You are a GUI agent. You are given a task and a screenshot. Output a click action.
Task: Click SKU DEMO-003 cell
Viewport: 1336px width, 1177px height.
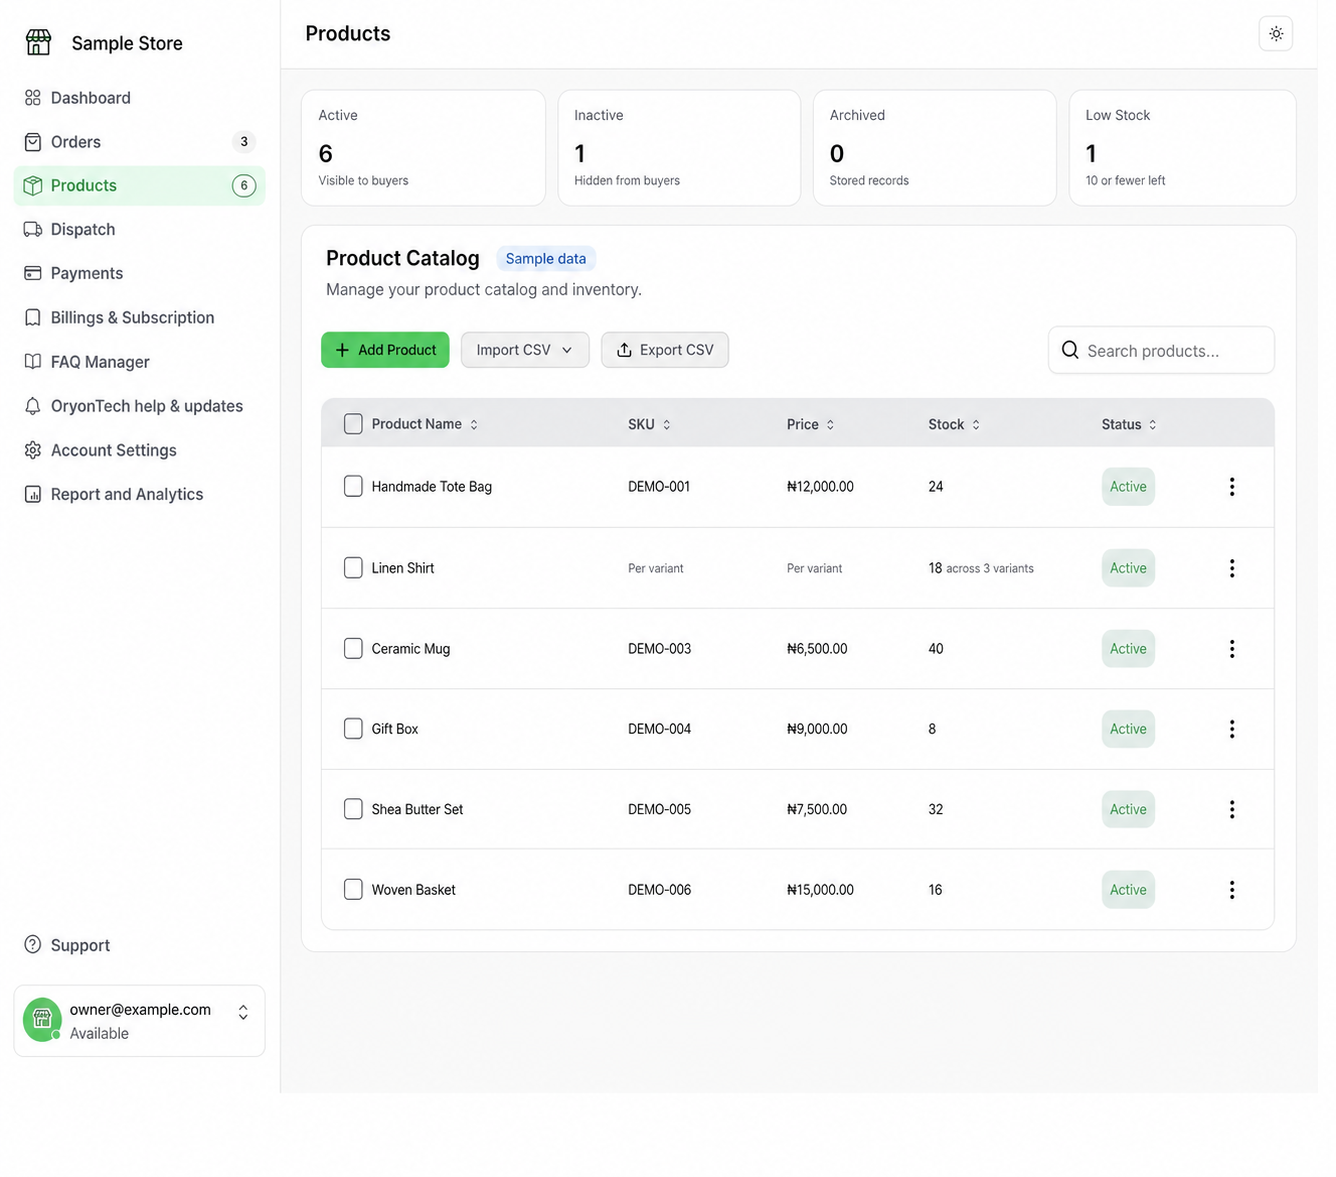tap(660, 649)
